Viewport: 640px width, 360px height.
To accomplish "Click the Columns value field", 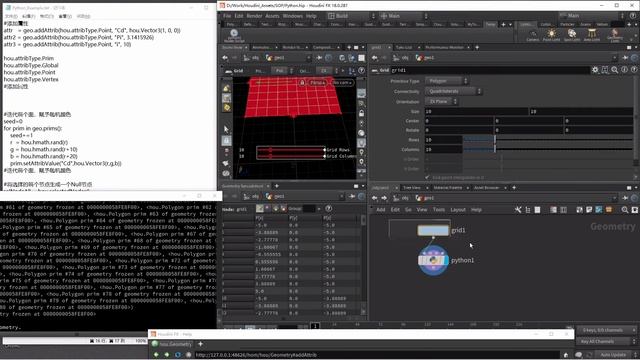I will pos(443,149).
